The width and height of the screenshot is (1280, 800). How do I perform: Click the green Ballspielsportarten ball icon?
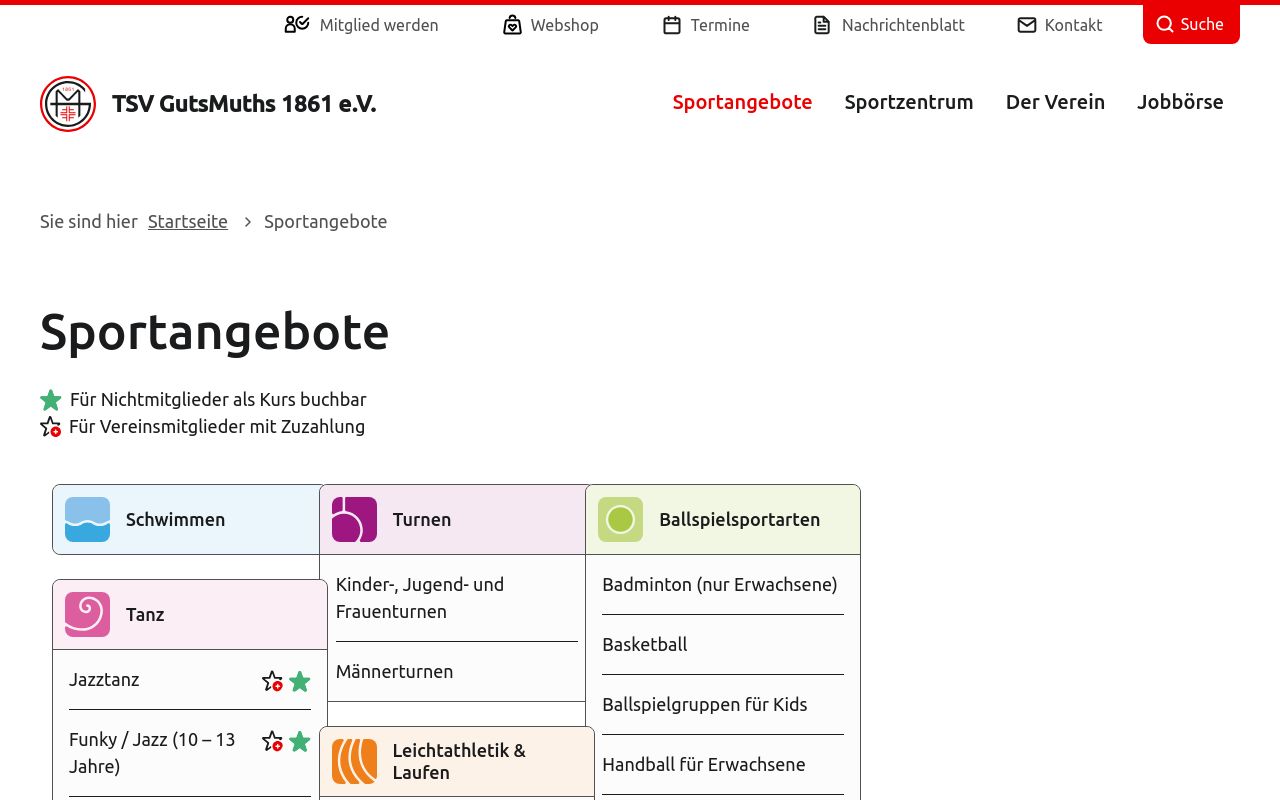(x=620, y=520)
